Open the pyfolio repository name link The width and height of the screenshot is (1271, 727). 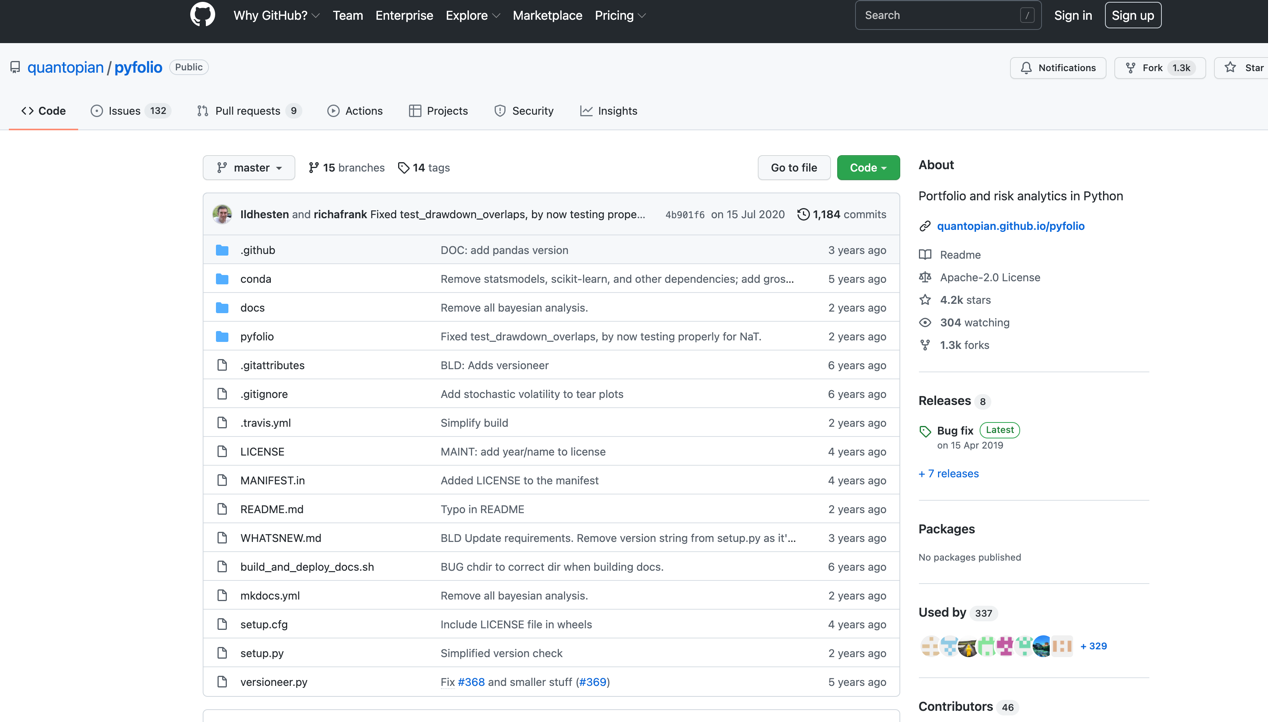(138, 68)
